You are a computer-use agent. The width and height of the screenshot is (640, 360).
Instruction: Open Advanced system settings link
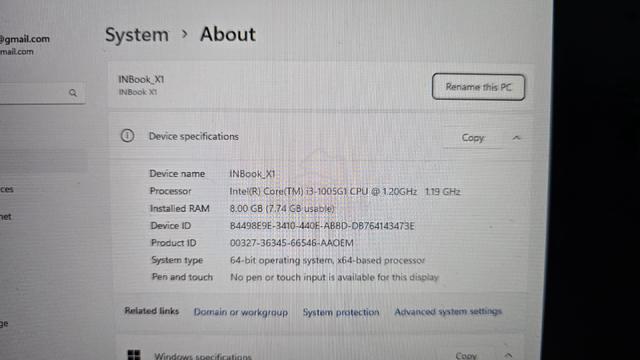[x=448, y=311]
